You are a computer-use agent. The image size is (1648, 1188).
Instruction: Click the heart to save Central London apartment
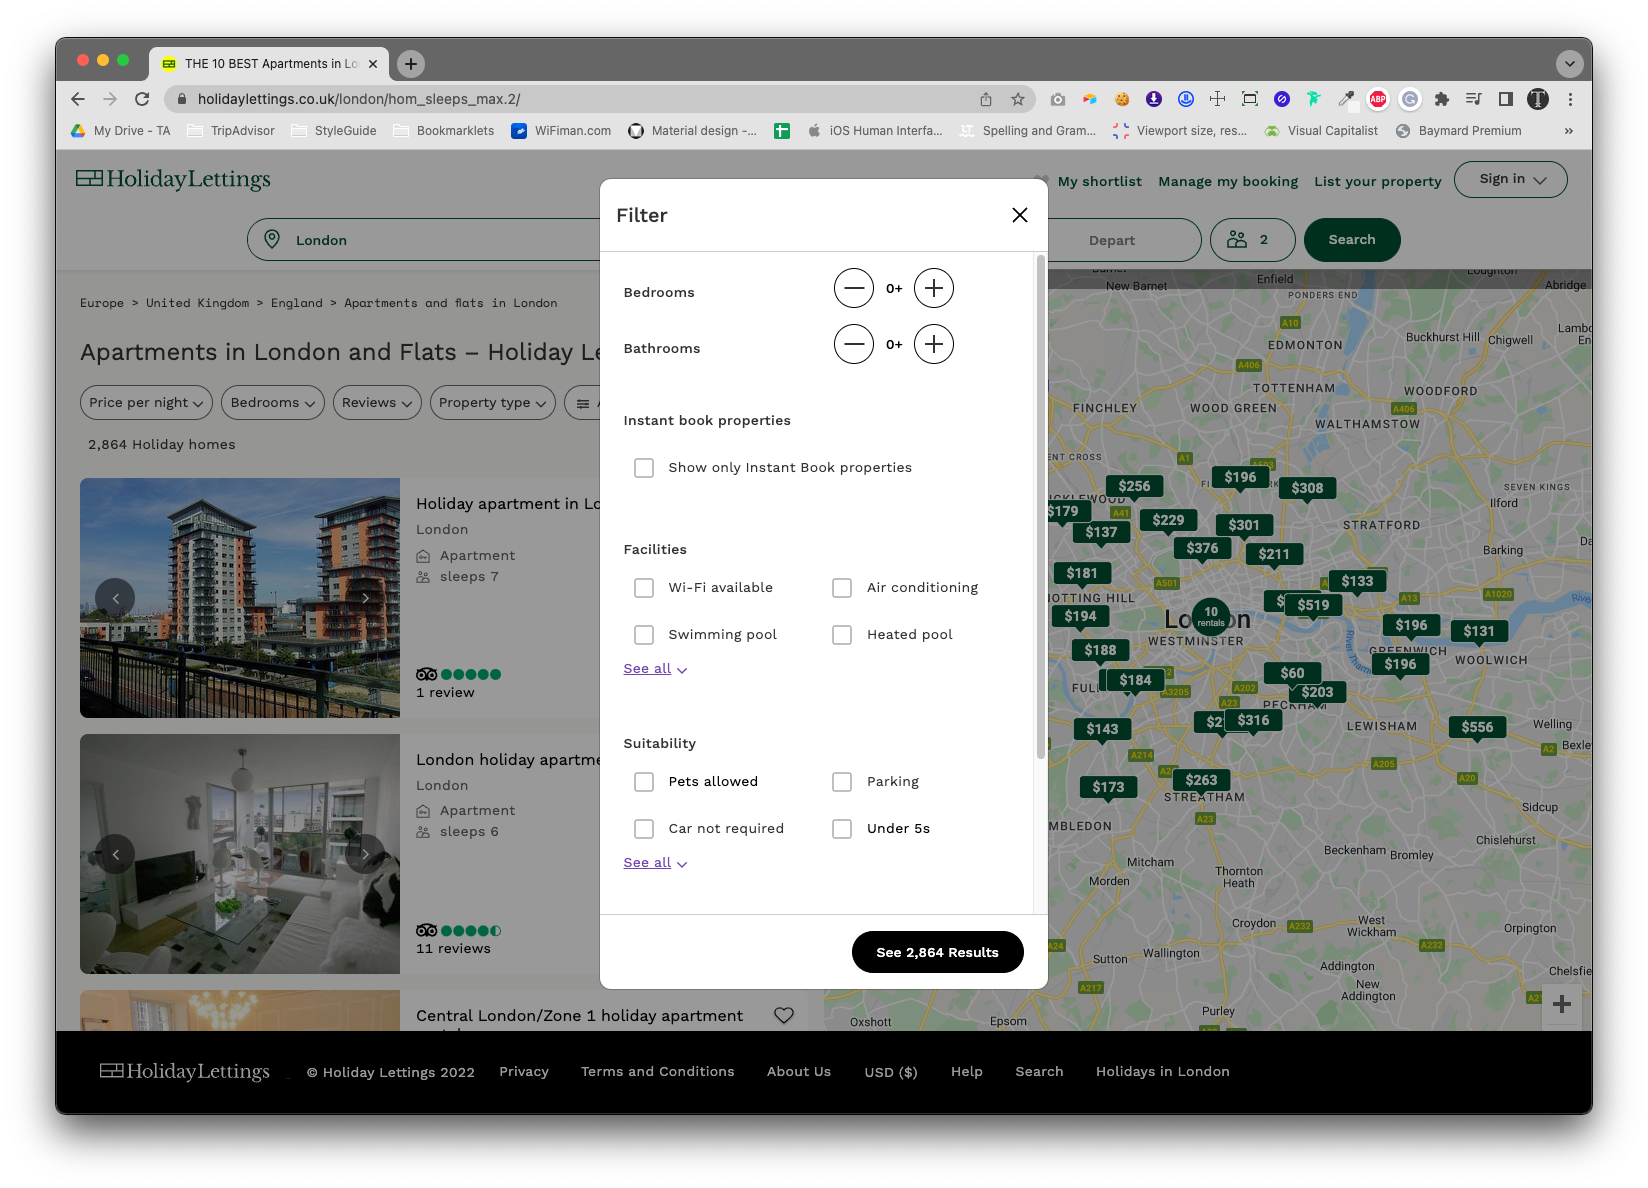coord(783,1015)
